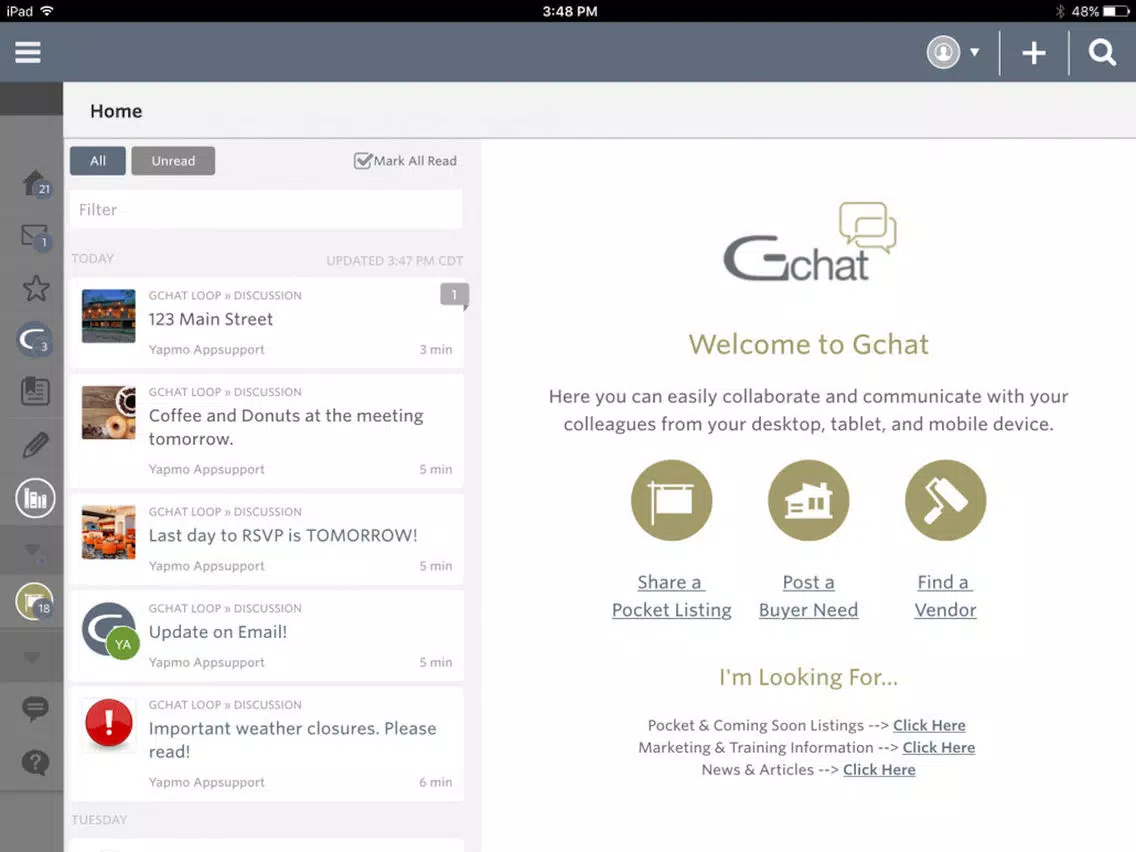Screen dimensions: 1136x852
Task: Tap the Gchat logo
Action: [x=809, y=242]
